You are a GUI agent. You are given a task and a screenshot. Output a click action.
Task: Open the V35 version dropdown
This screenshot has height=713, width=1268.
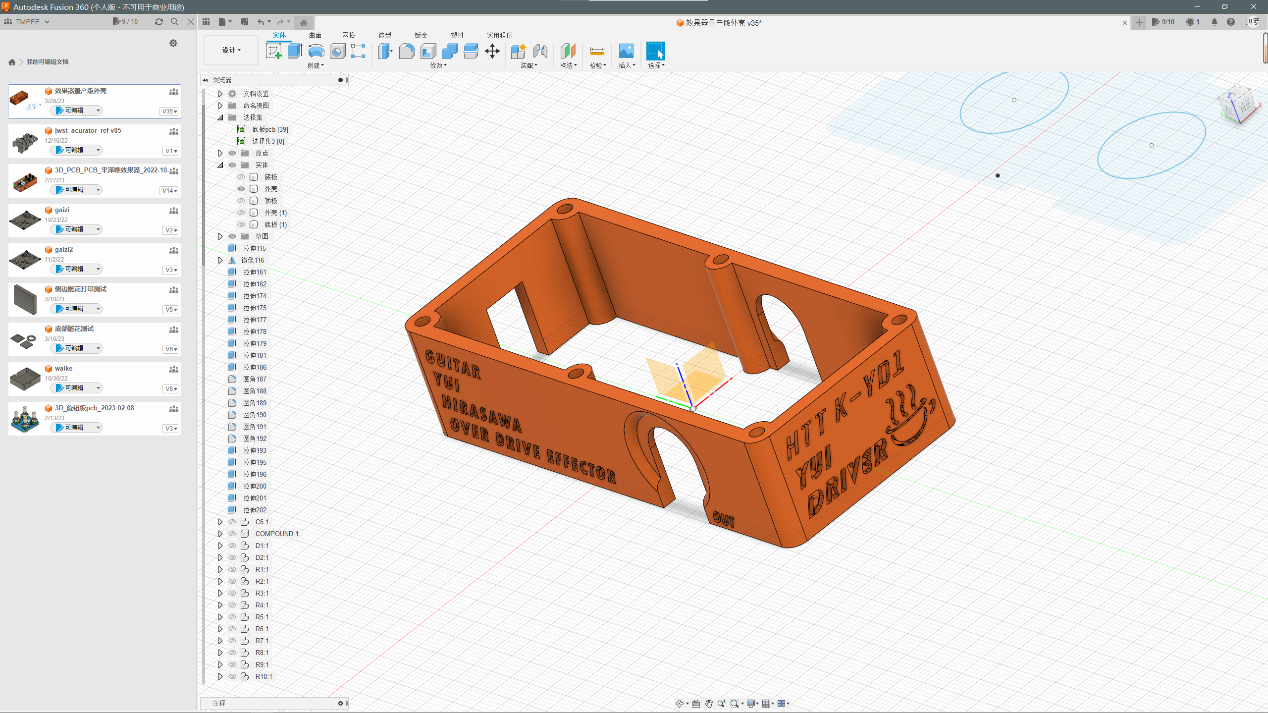169,111
